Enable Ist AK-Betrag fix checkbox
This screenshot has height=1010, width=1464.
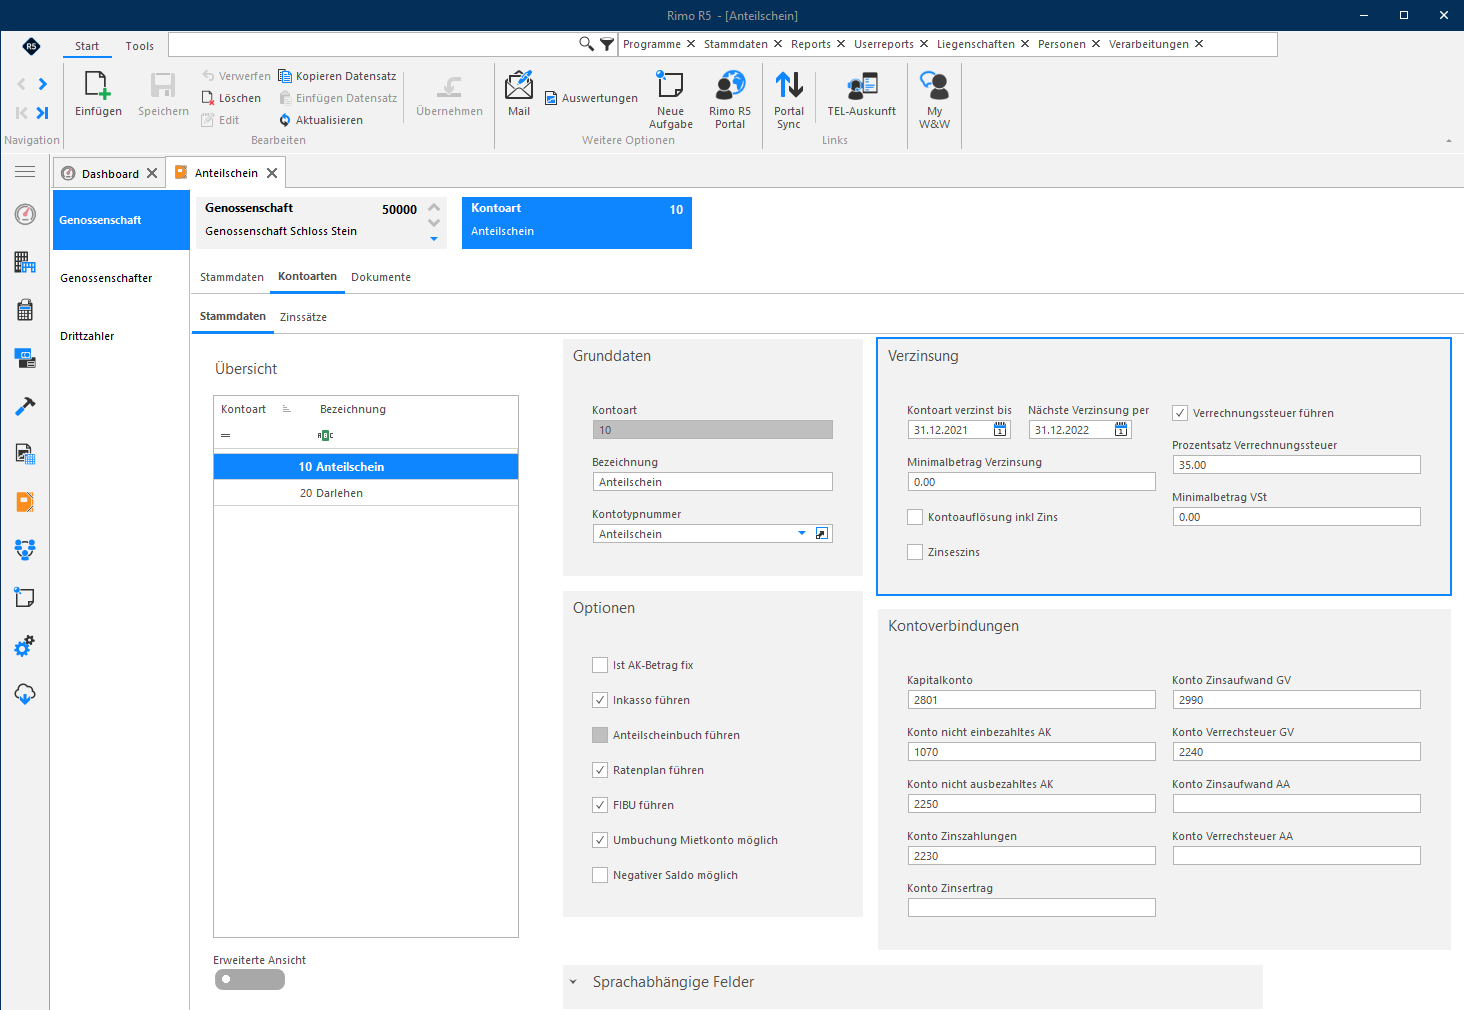pyautogui.click(x=600, y=665)
